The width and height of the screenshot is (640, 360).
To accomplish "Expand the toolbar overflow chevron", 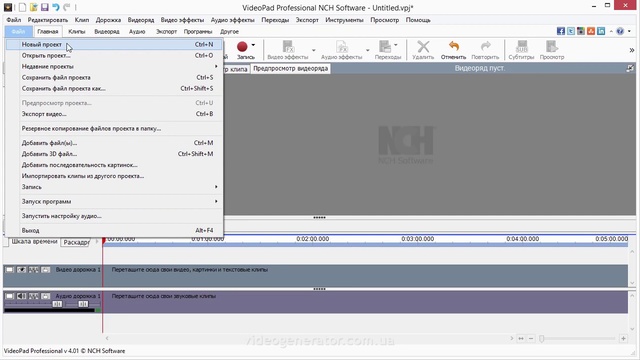I will coord(632,50).
